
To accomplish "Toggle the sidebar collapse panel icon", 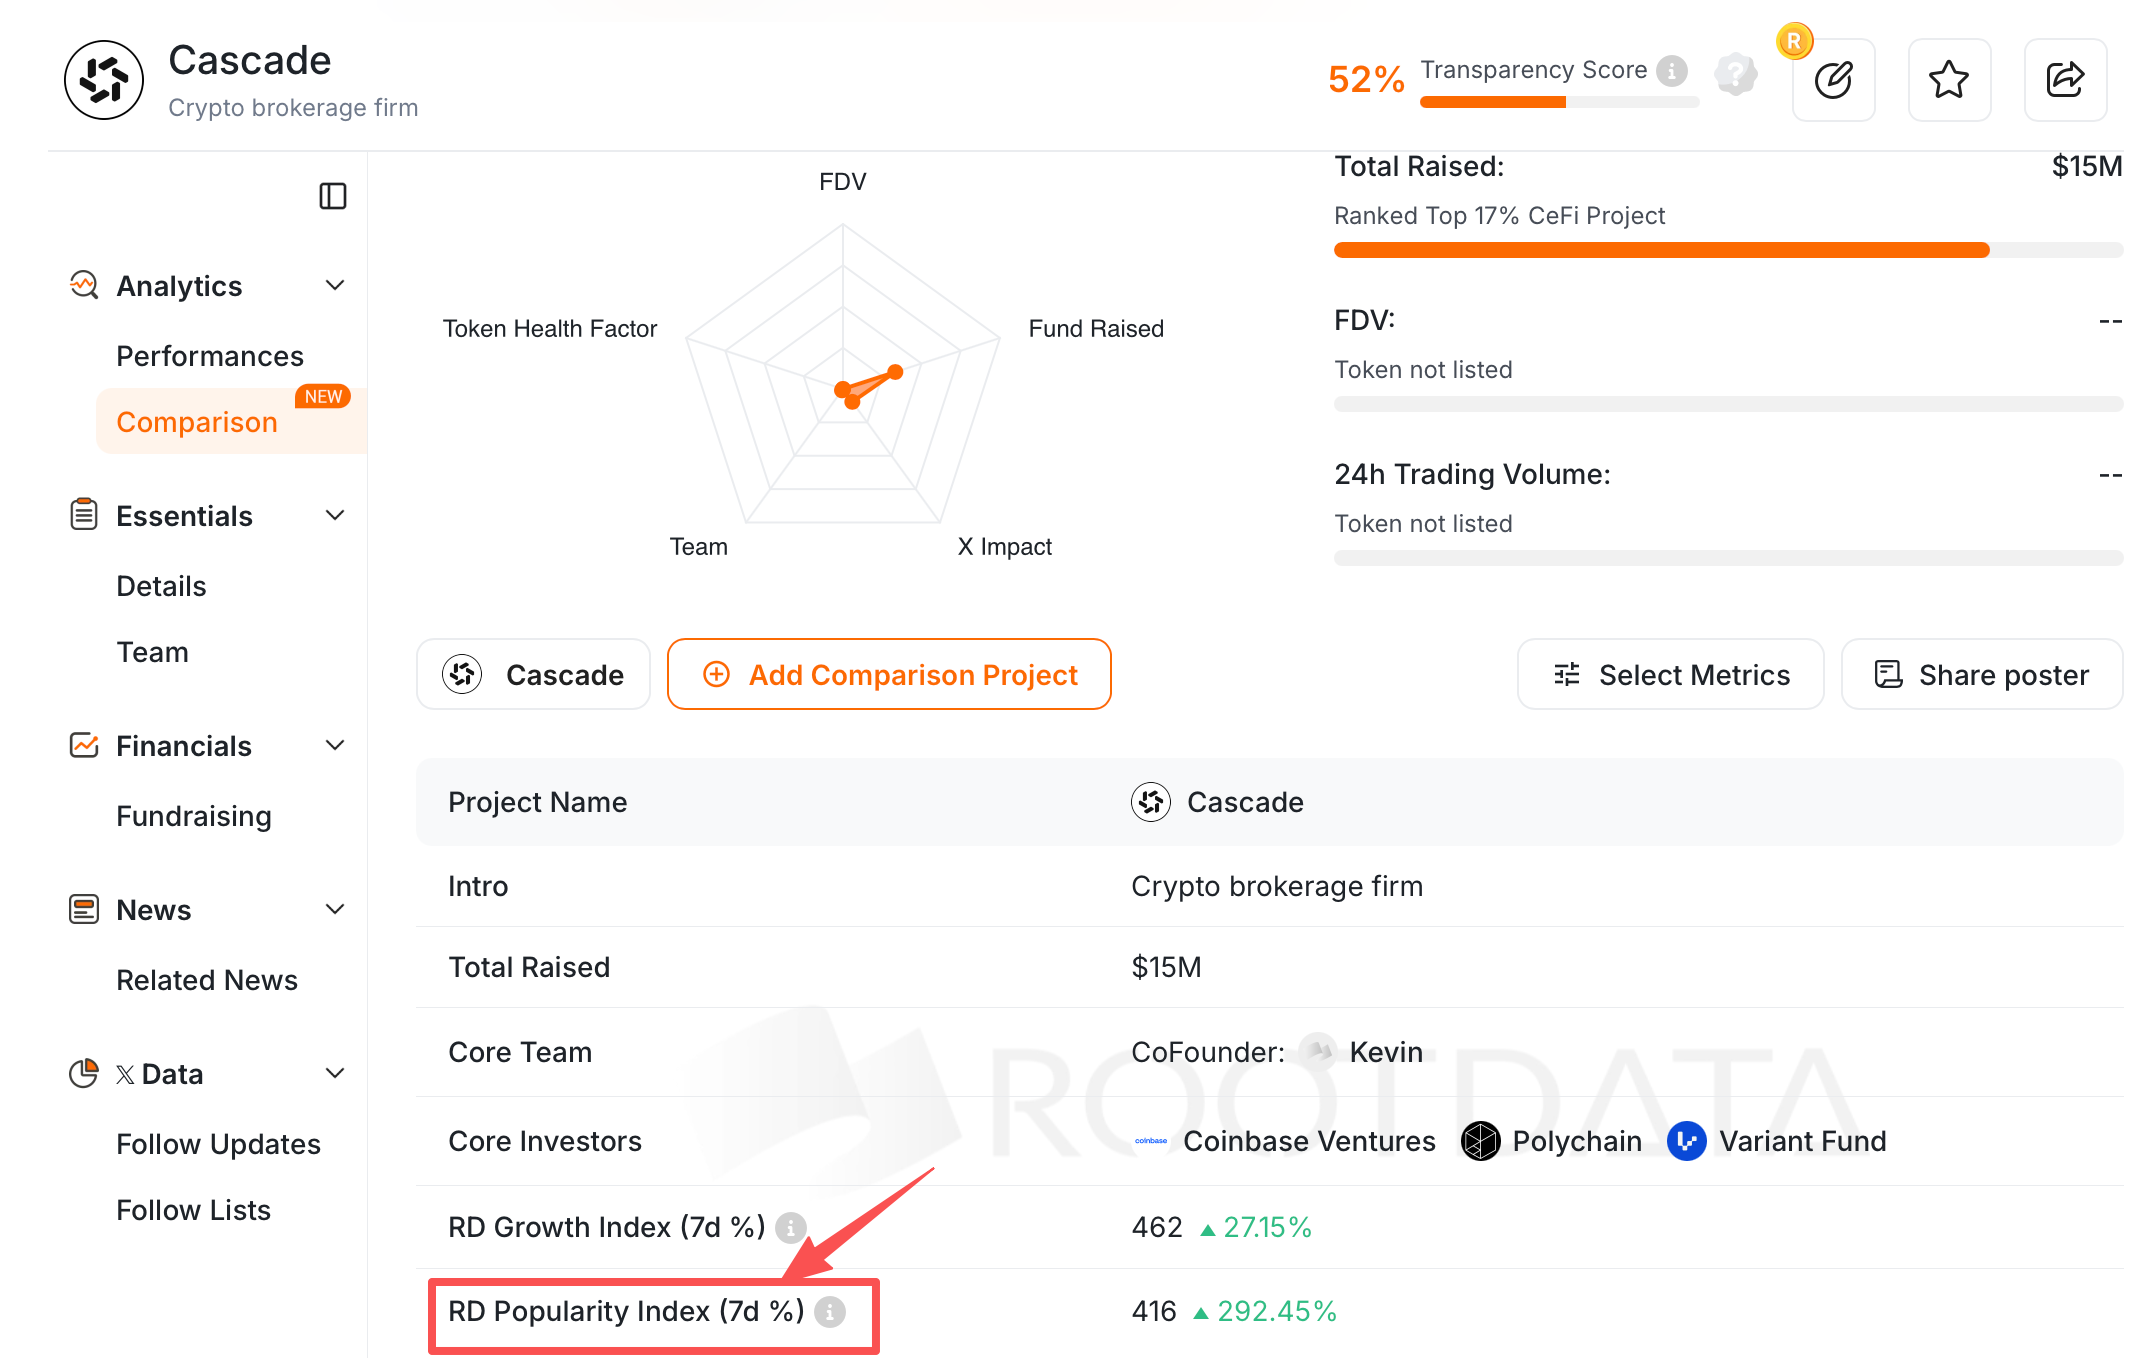I will pos(333,196).
